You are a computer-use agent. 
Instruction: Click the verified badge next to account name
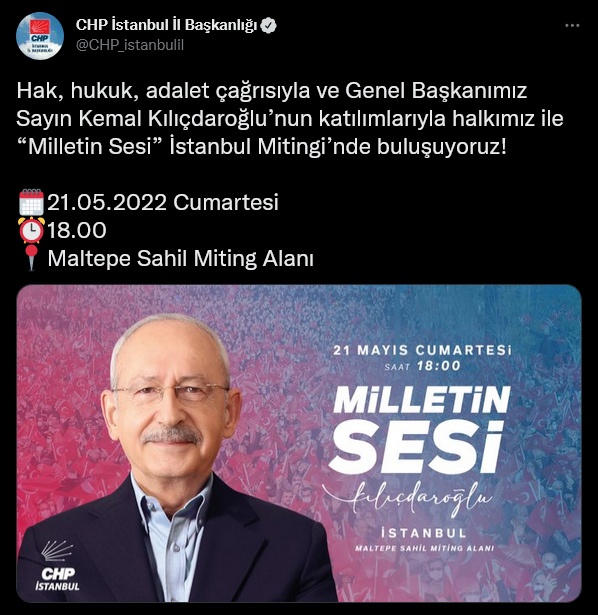tap(269, 25)
